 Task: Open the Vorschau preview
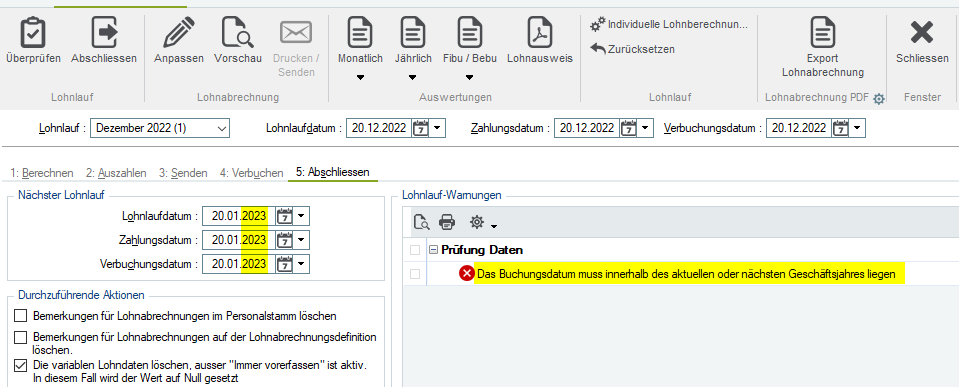click(237, 33)
